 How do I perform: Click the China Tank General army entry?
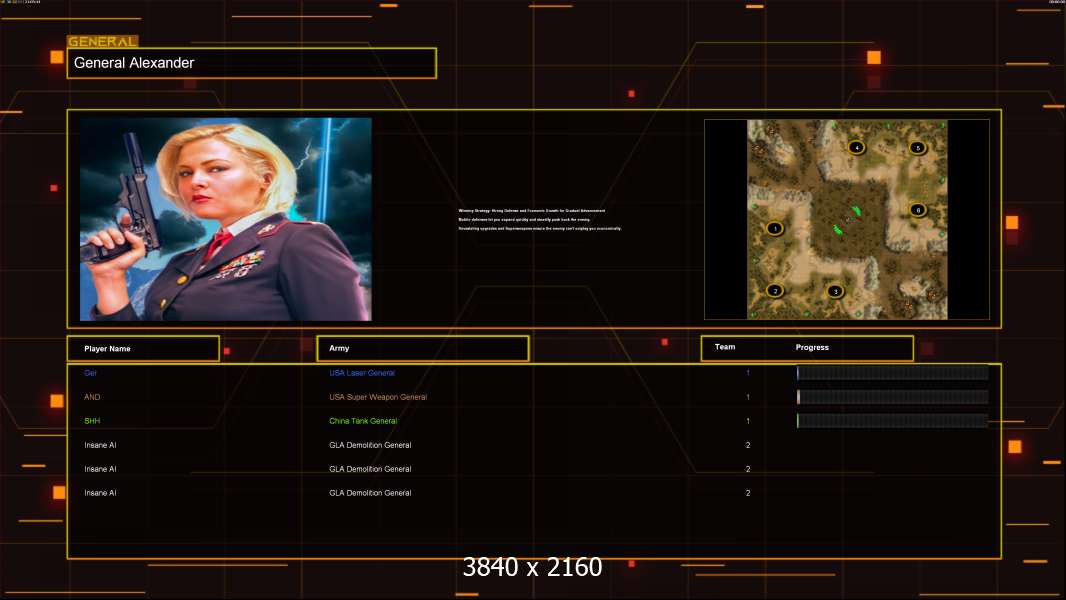click(x=363, y=421)
